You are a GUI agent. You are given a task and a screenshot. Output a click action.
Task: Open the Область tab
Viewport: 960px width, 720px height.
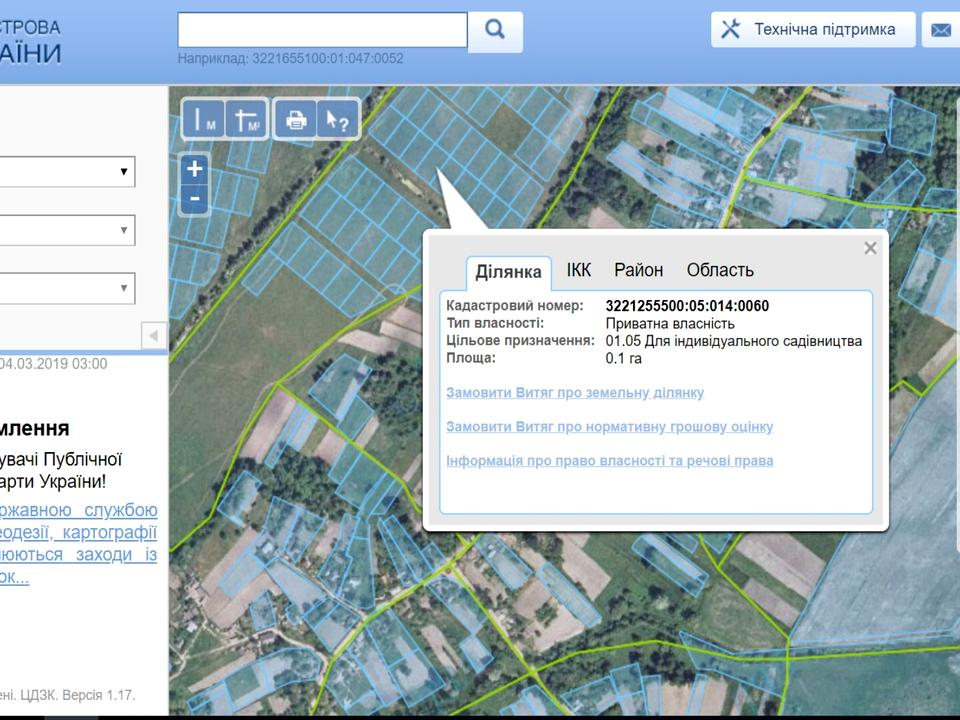click(x=720, y=270)
